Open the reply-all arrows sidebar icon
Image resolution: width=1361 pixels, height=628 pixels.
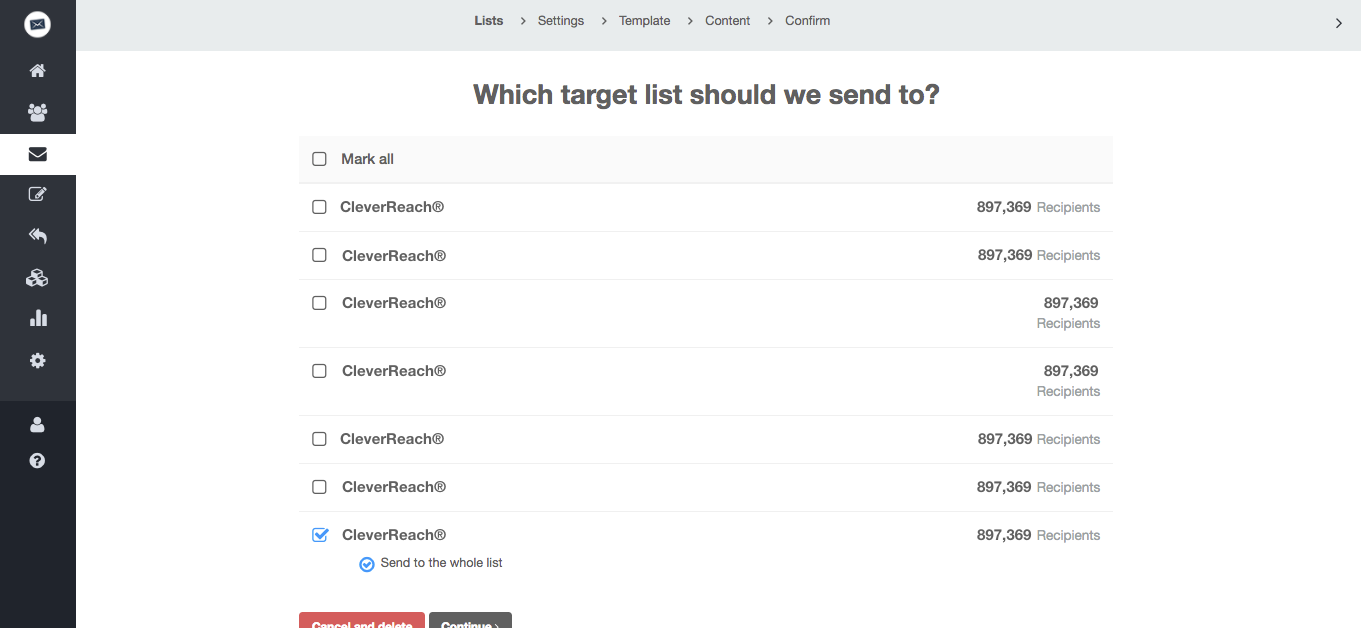click(x=37, y=236)
